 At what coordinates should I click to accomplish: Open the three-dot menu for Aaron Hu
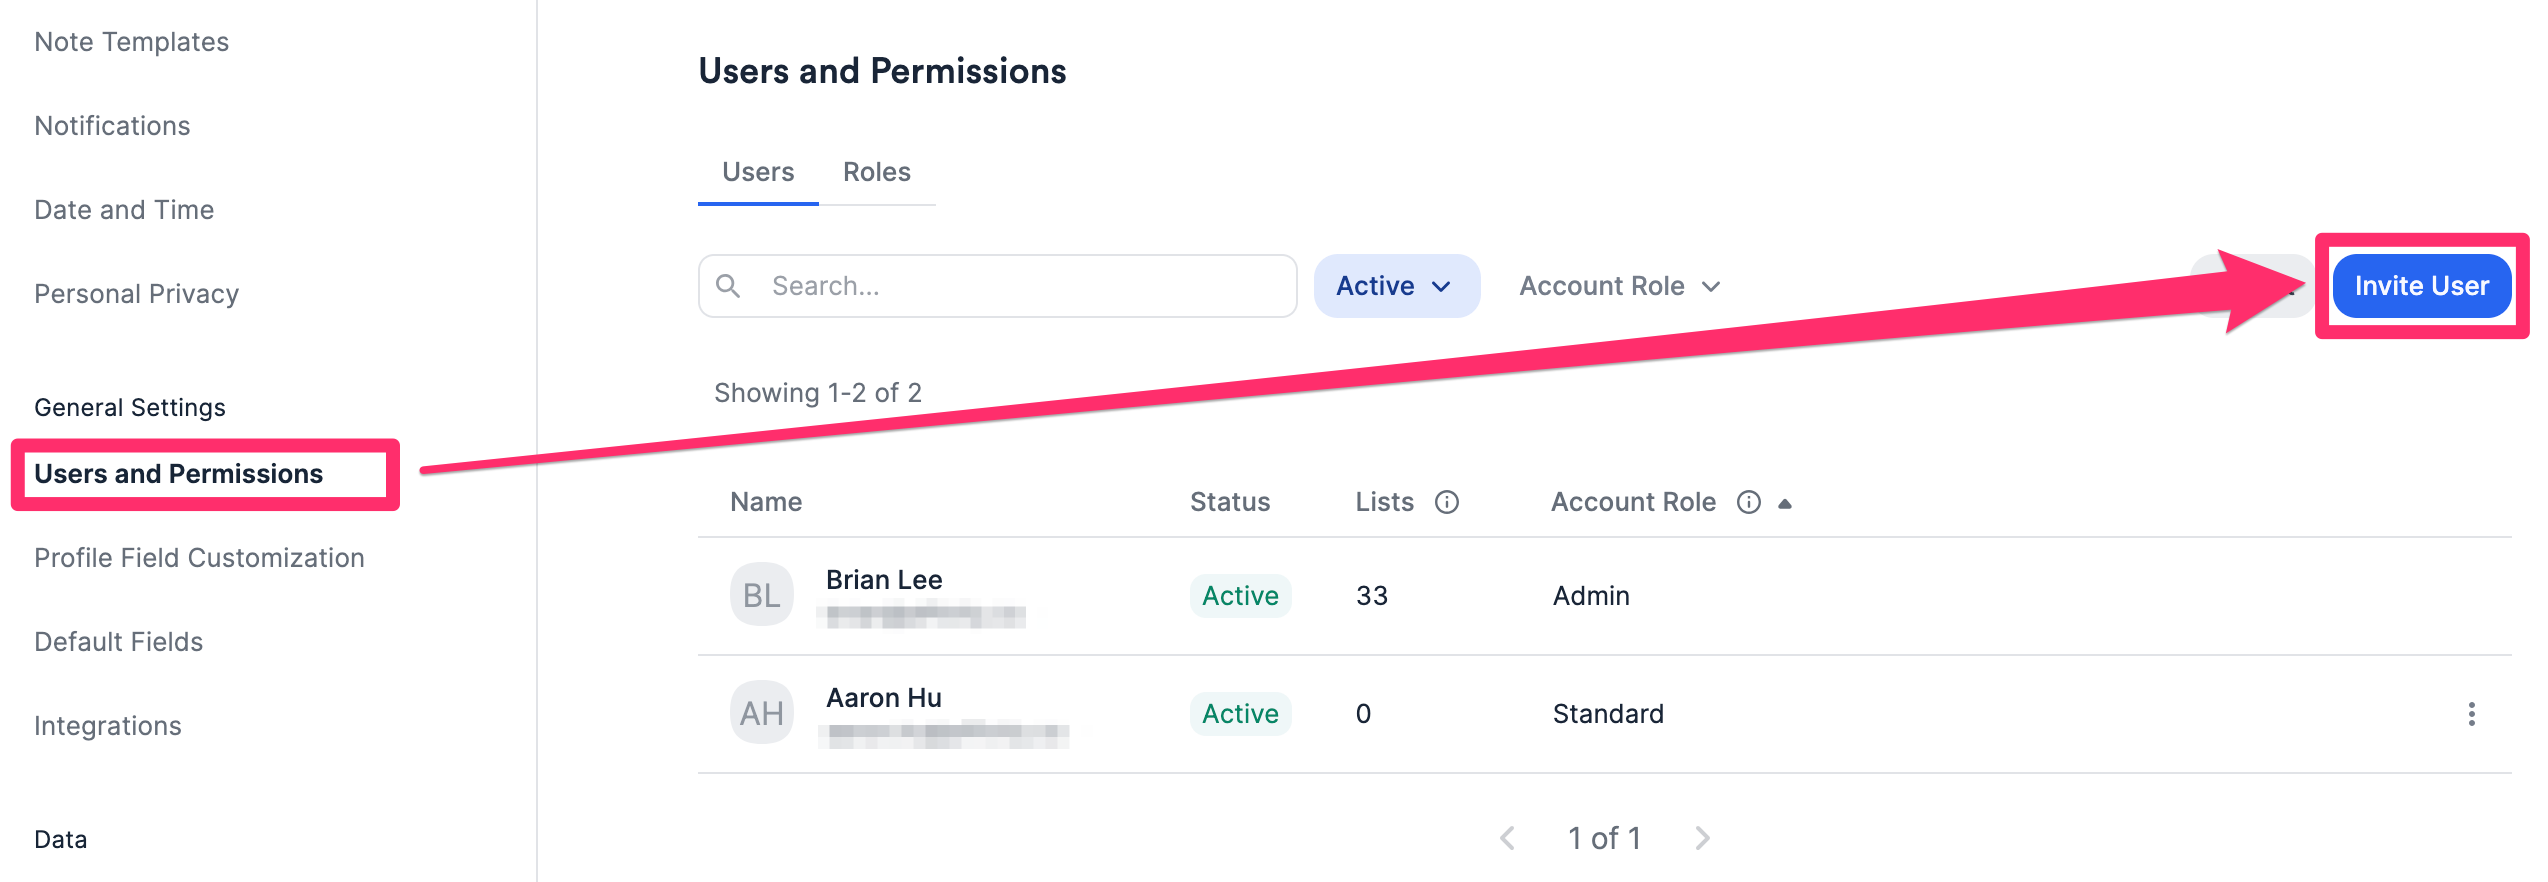(x=2471, y=714)
